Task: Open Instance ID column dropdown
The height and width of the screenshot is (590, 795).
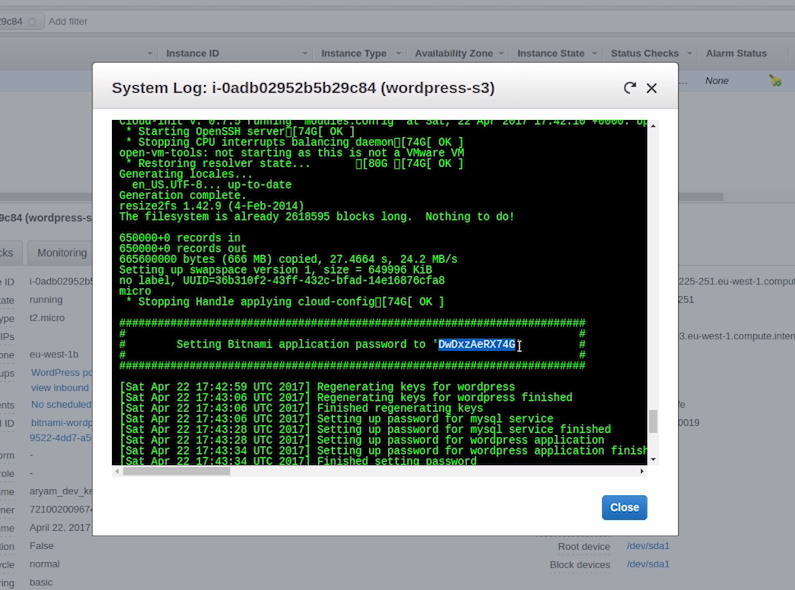Action: tap(305, 53)
